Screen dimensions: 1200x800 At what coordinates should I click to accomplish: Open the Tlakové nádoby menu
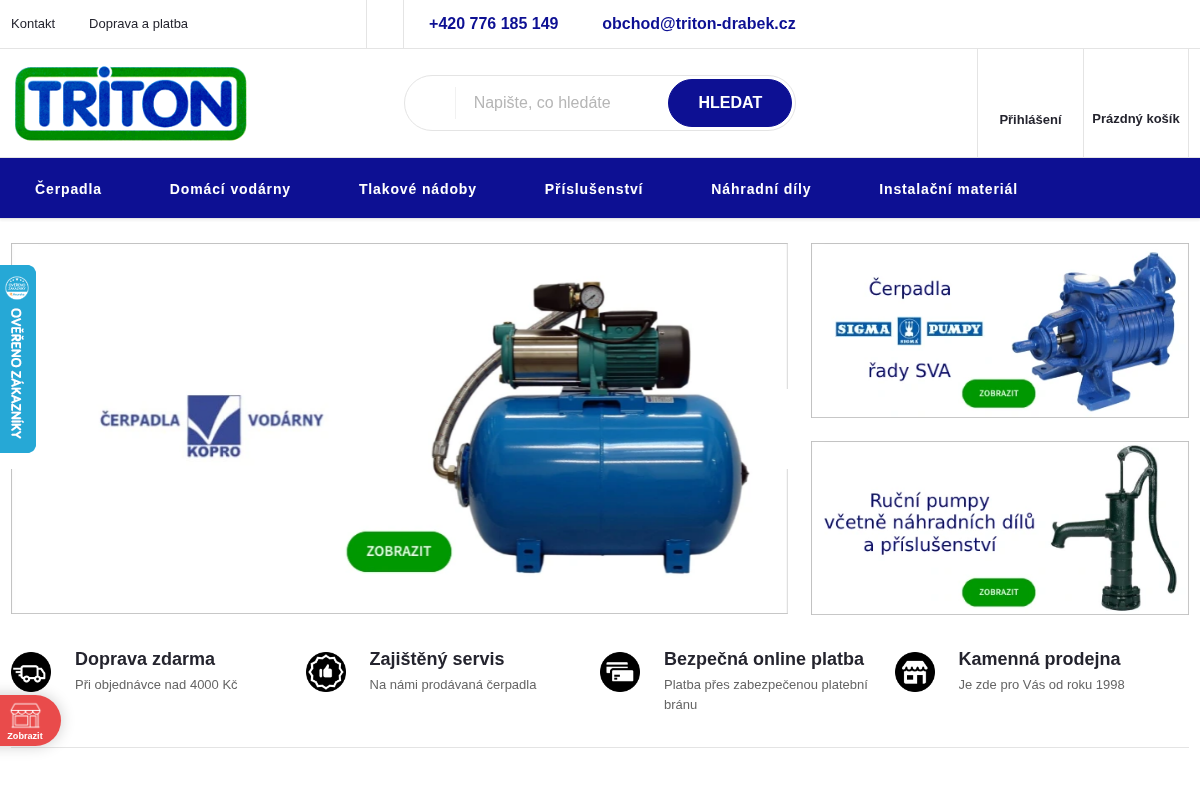(418, 189)
